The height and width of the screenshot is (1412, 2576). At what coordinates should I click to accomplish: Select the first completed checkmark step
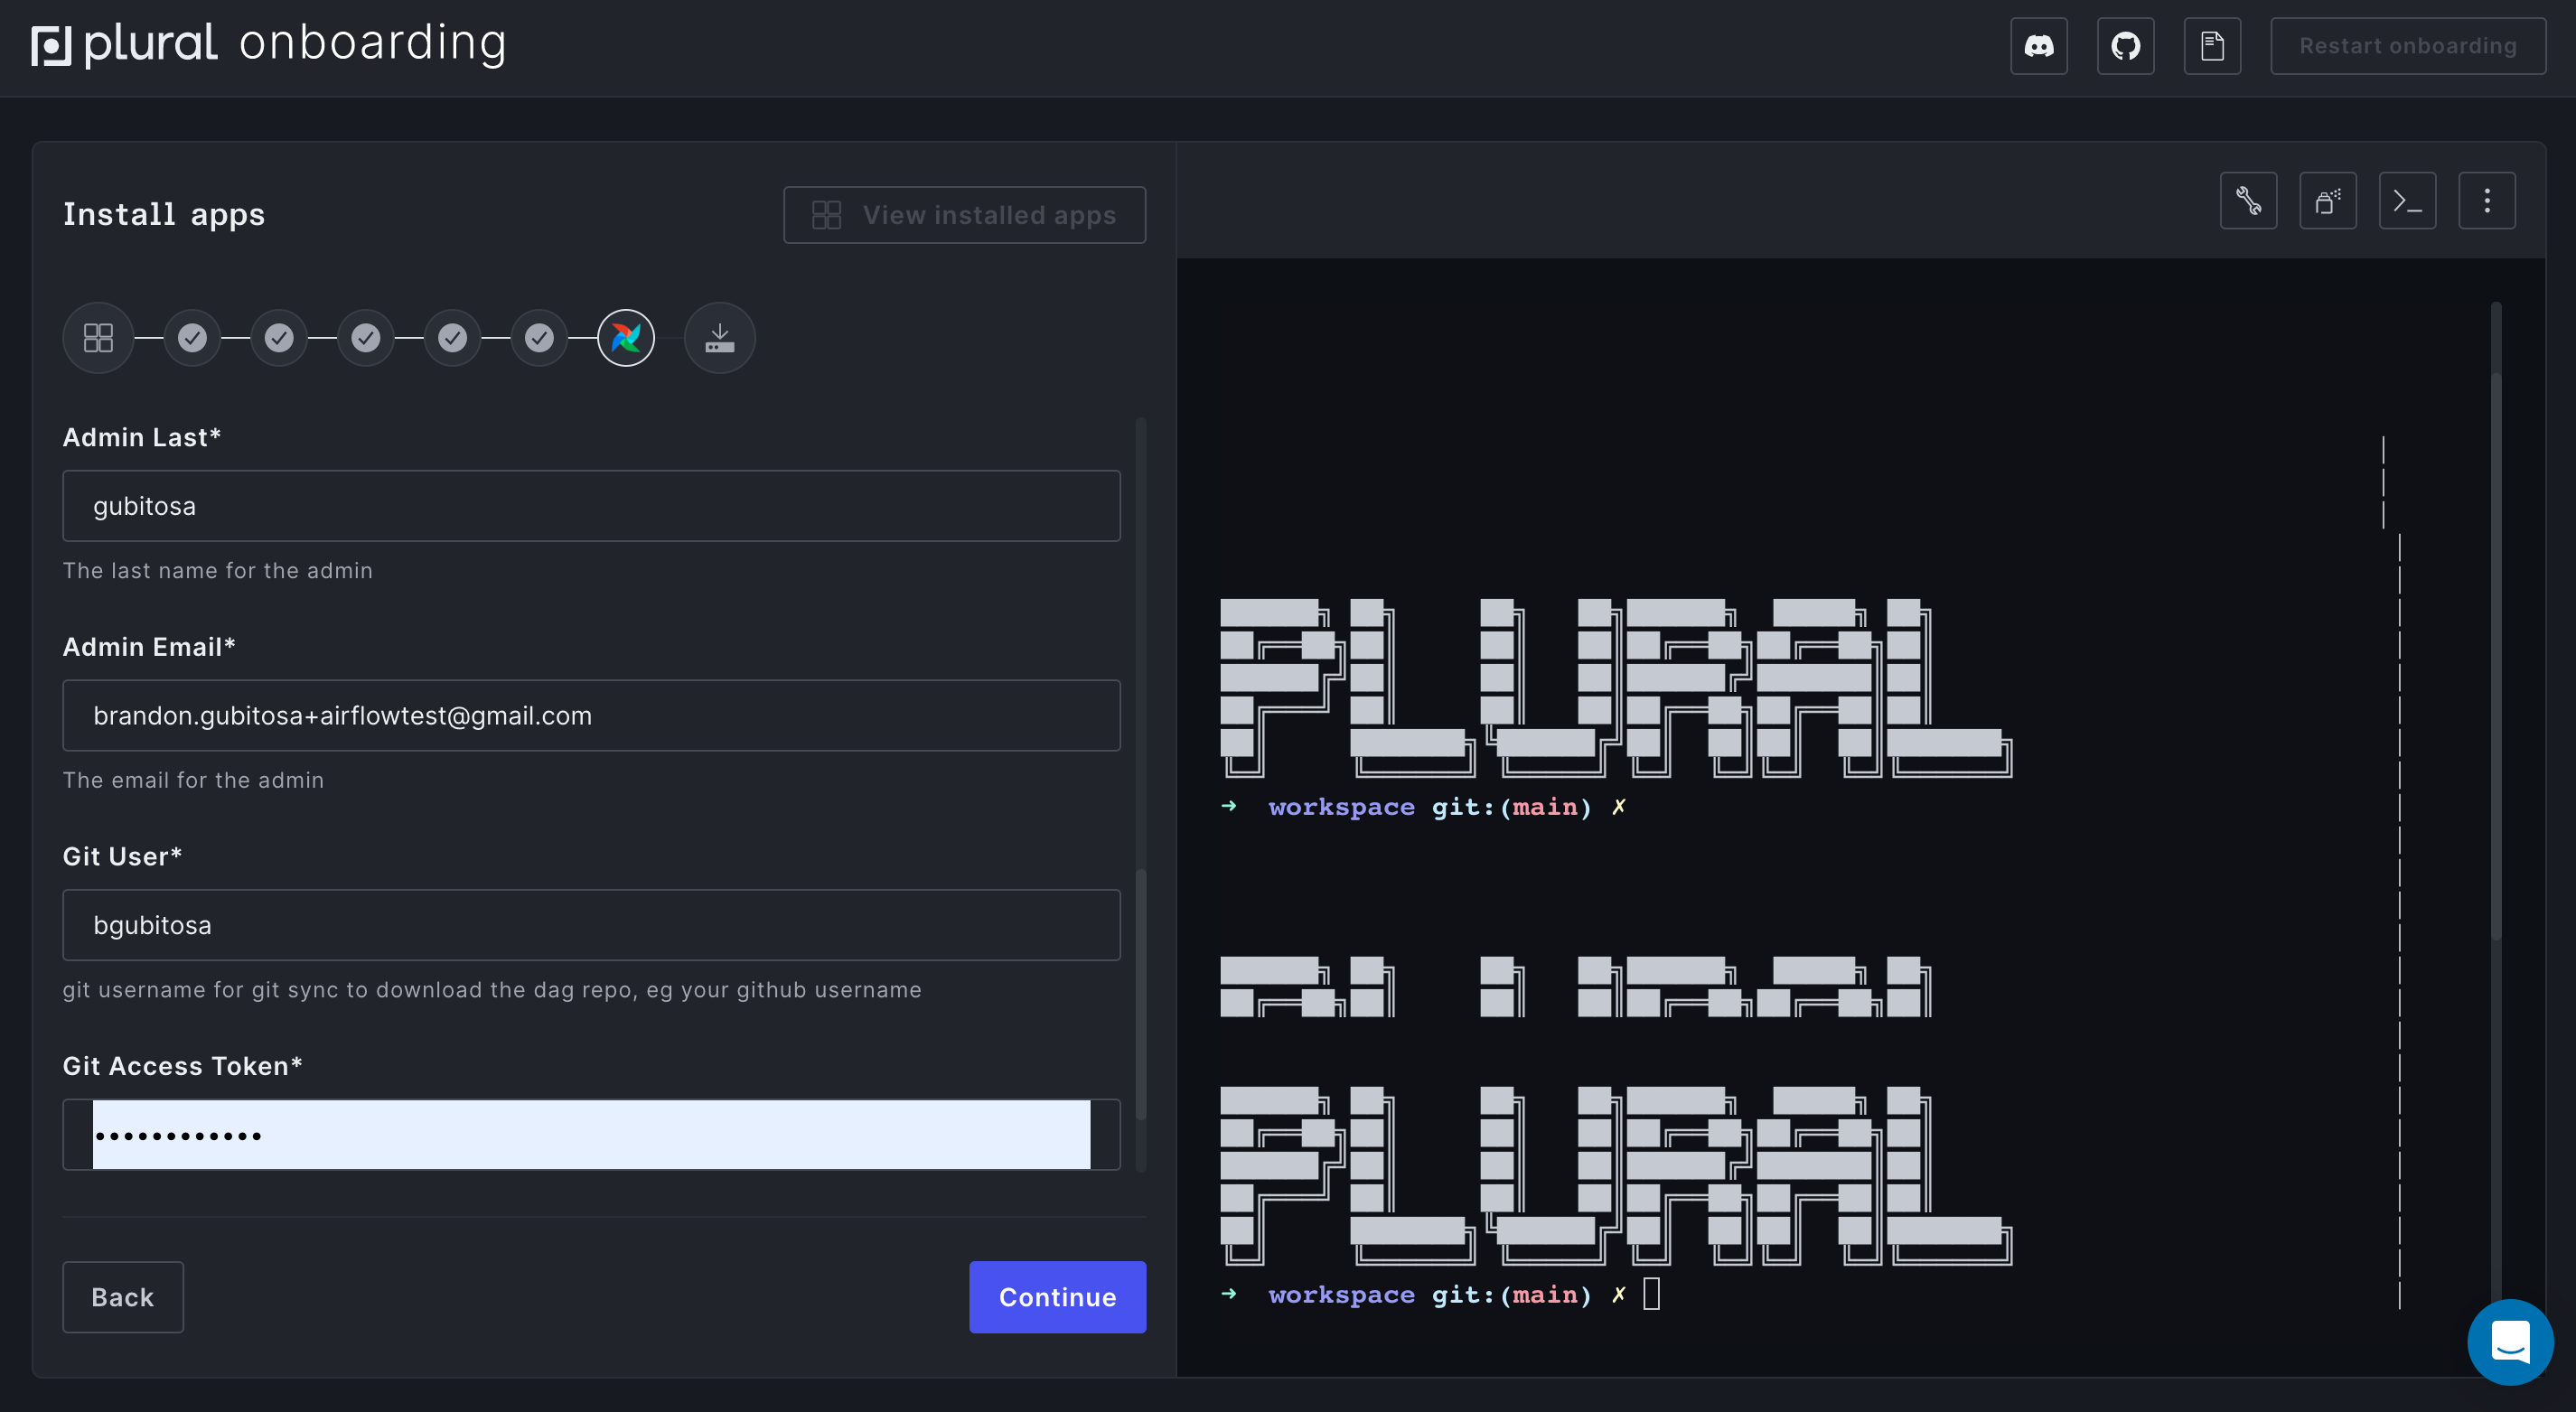pos(192,338)
